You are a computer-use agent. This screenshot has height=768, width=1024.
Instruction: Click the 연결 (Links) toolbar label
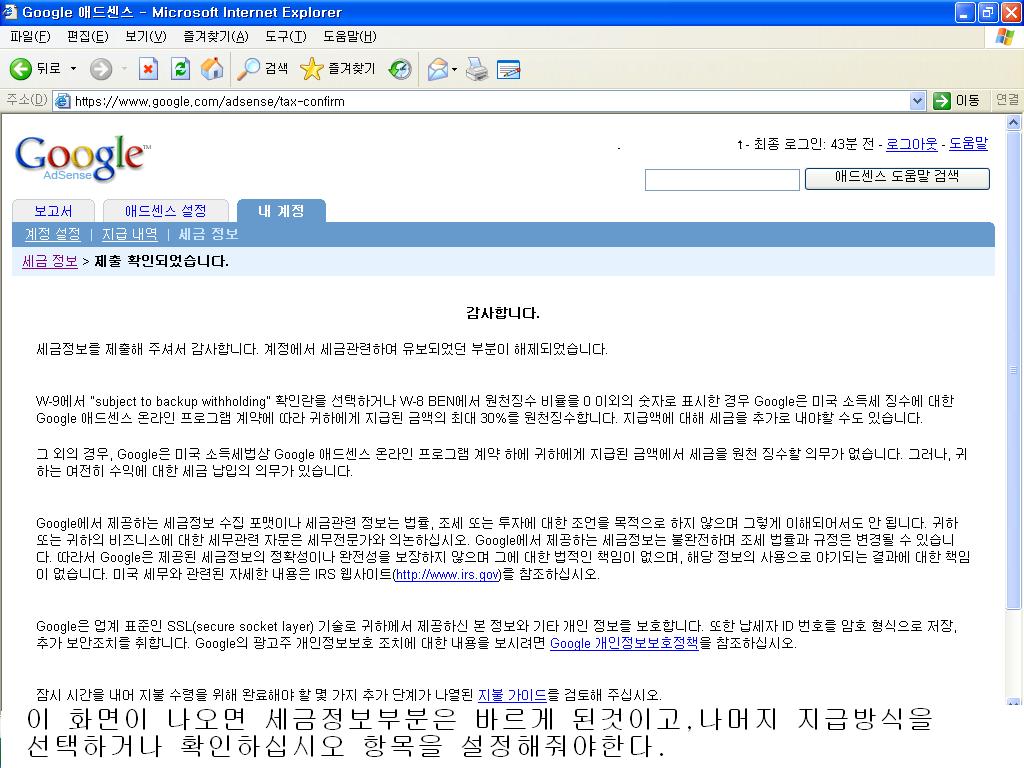tap(1006, 100)
